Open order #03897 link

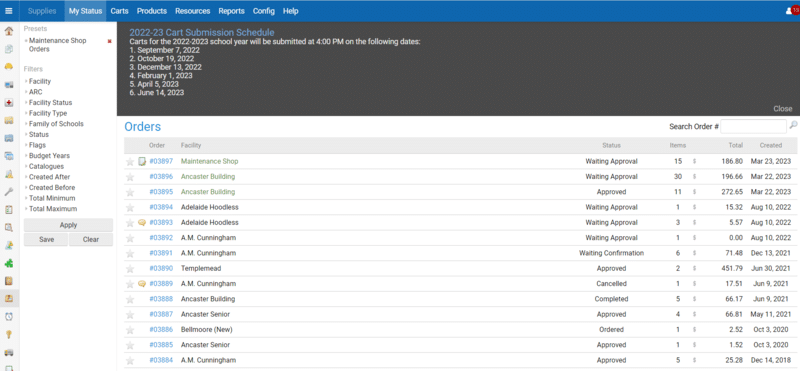tap(161, 161)
